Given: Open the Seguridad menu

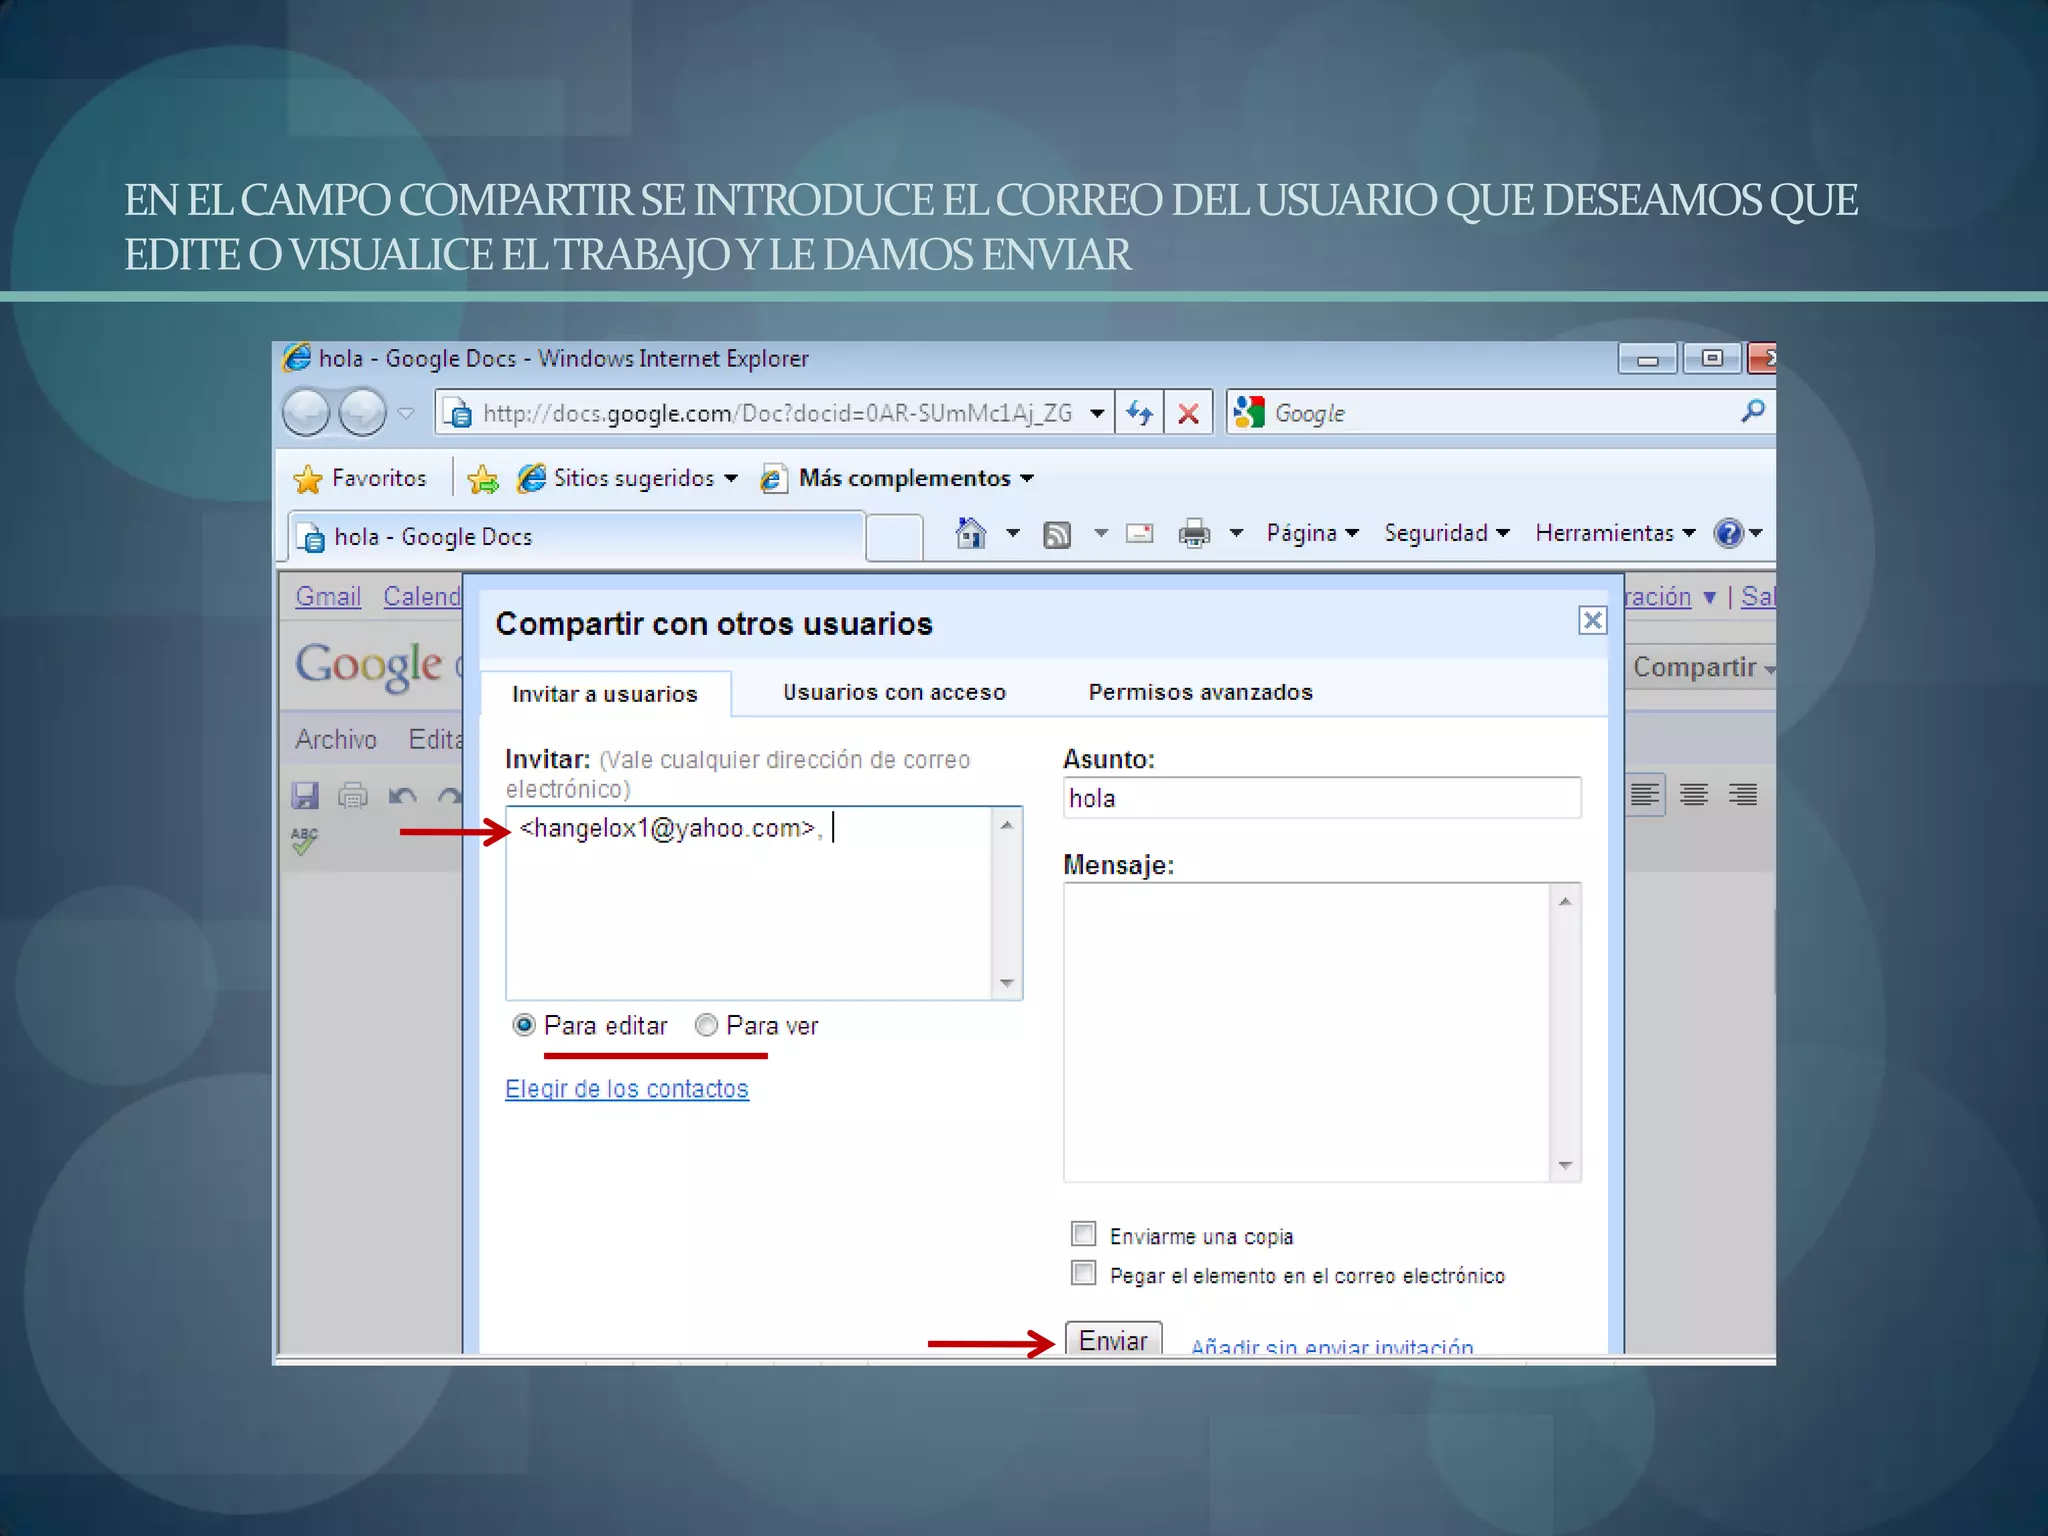Looking at the screenshot, I should [1446, 533].
